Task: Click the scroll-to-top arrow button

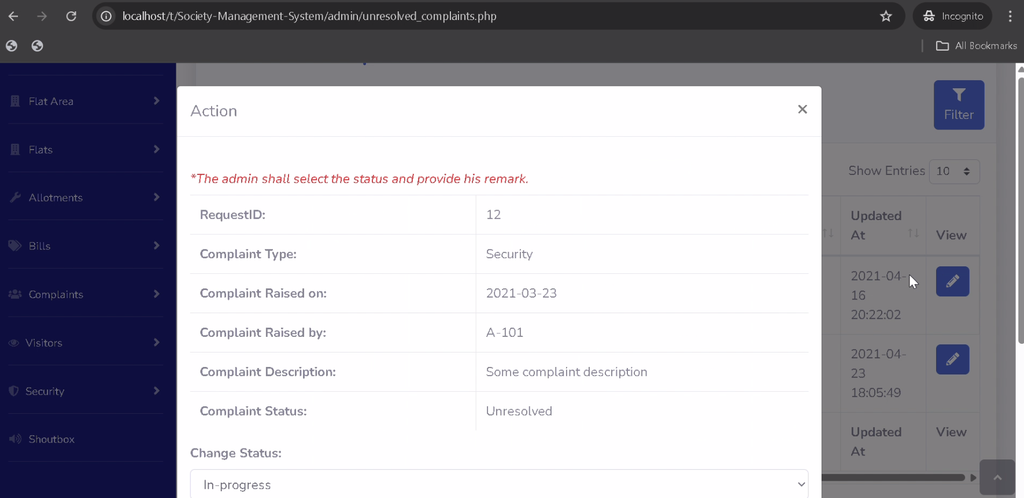Action: [x=997, y=478]
